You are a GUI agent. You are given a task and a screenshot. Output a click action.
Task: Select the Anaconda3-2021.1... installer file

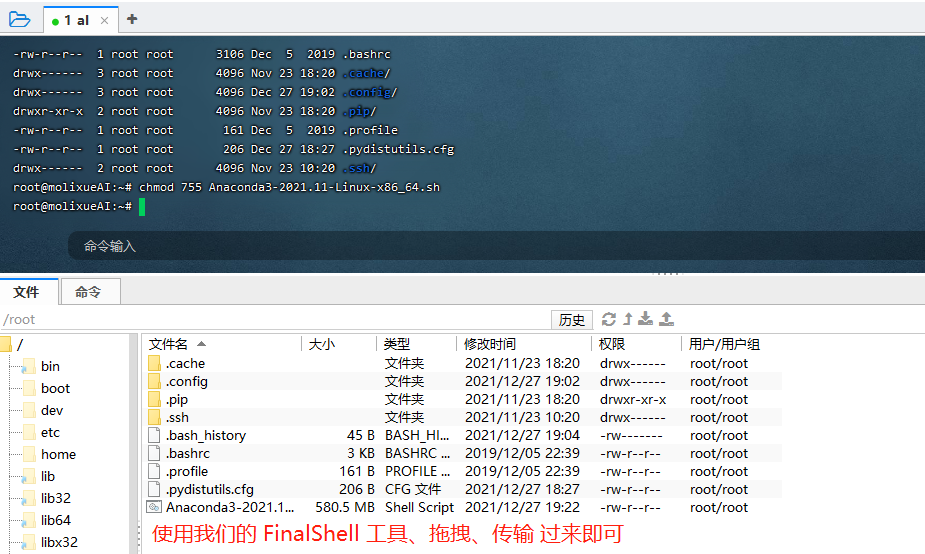point(463,507)
